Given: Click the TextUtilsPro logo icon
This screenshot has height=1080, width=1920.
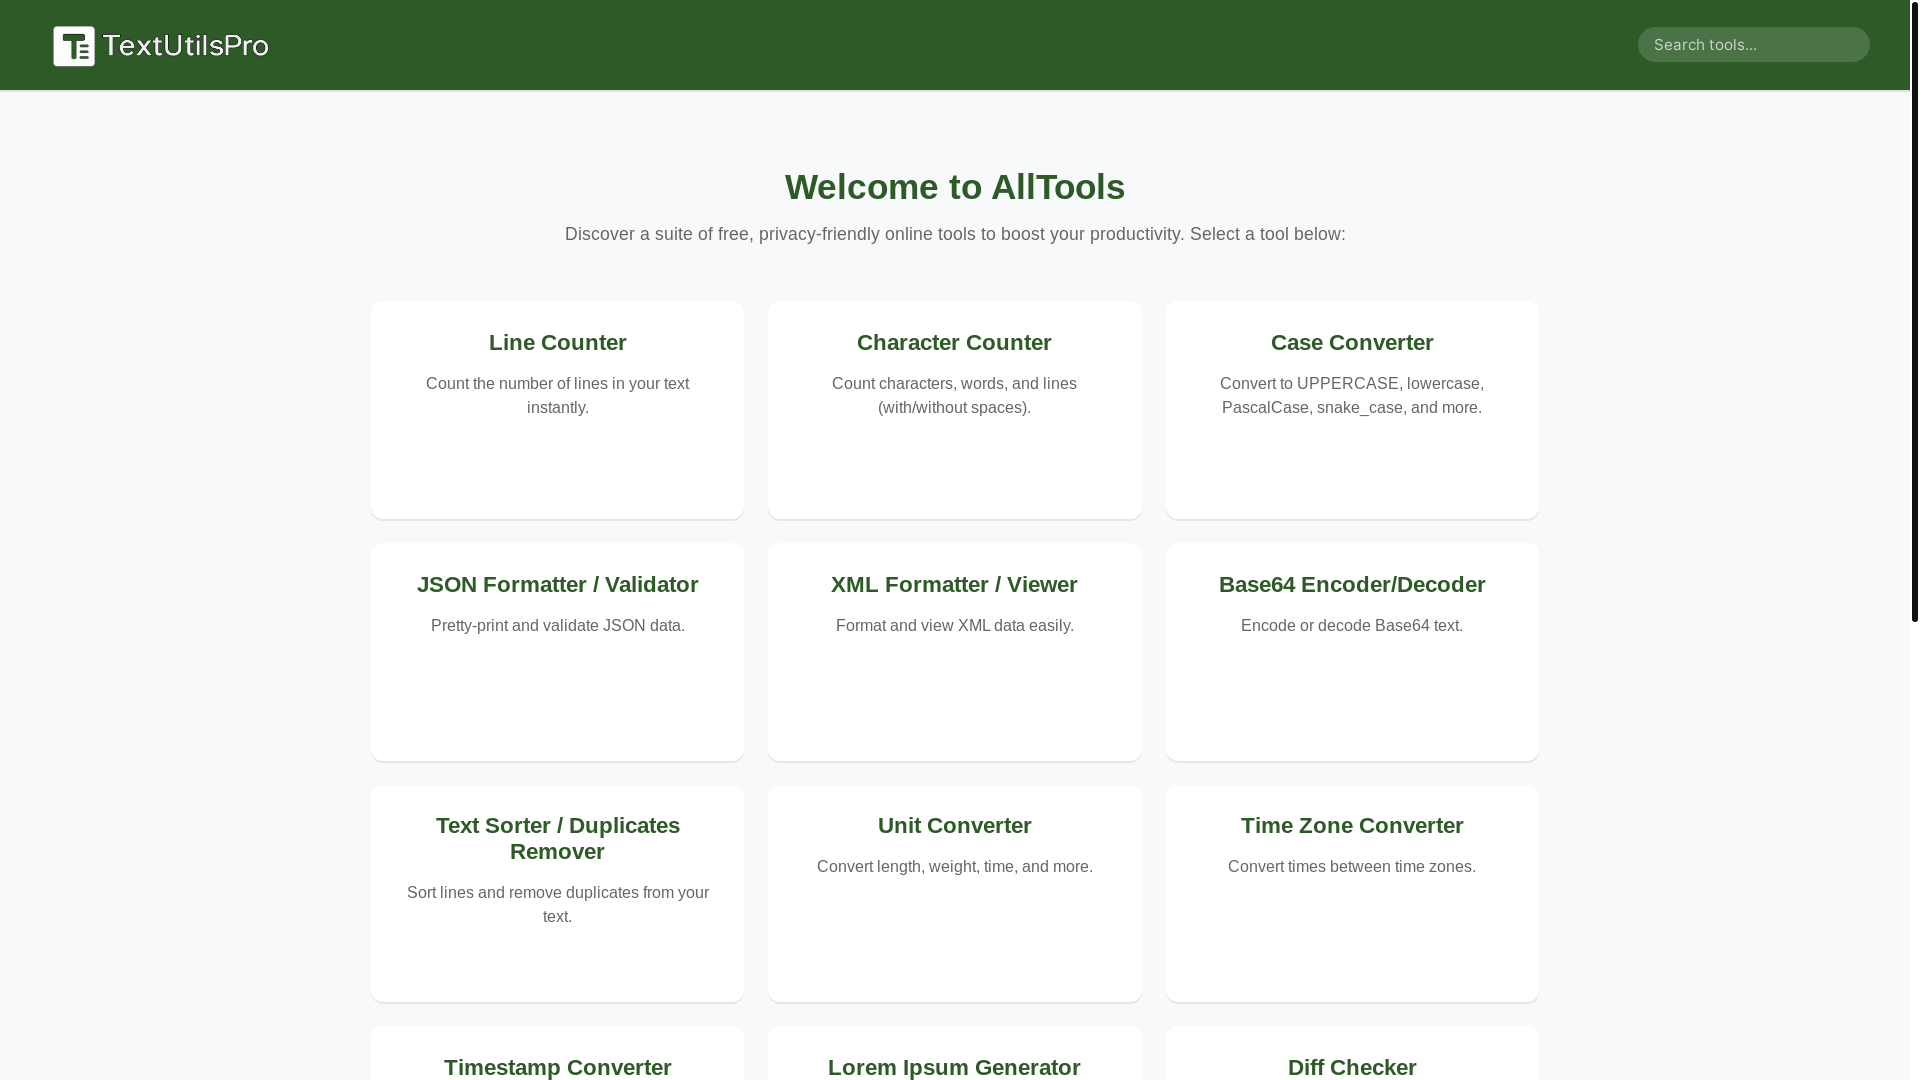Looking at the screenshot, I should [74, 46].
